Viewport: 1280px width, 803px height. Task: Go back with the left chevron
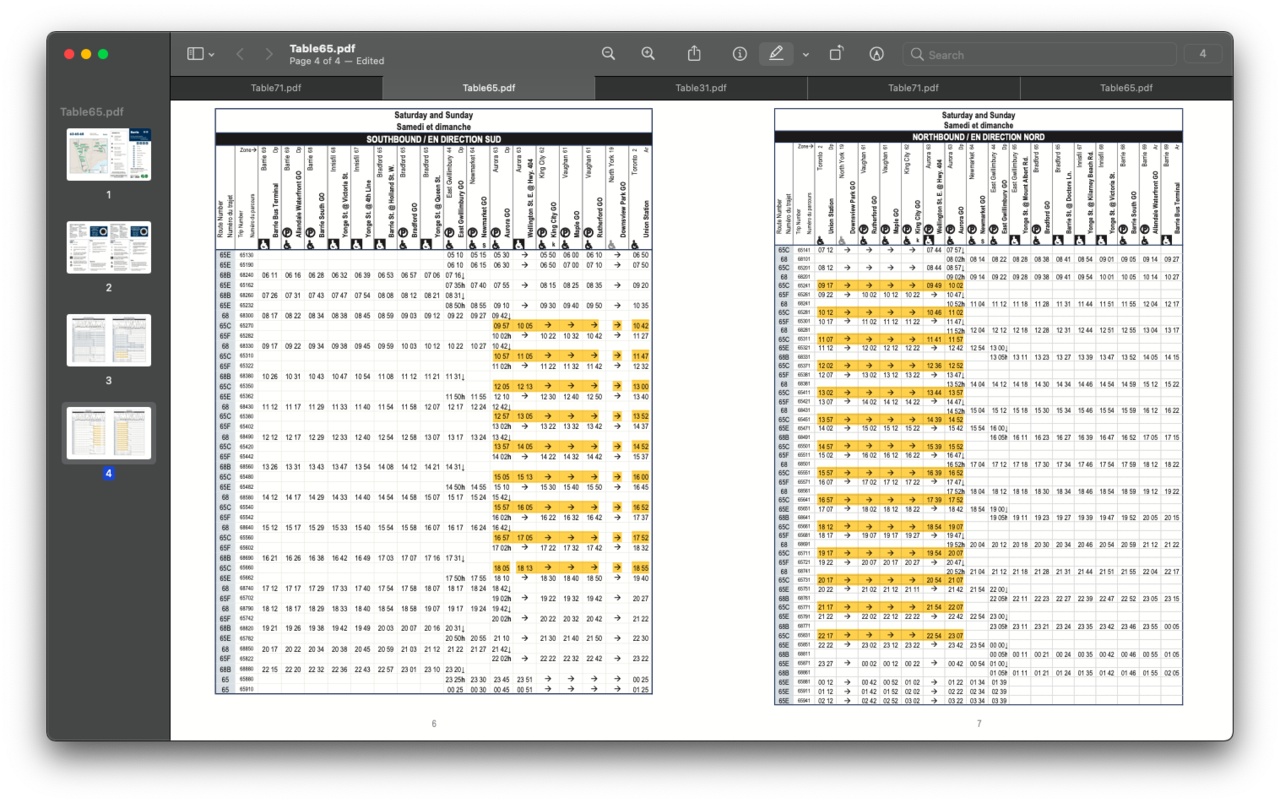[x=240, y=54]
